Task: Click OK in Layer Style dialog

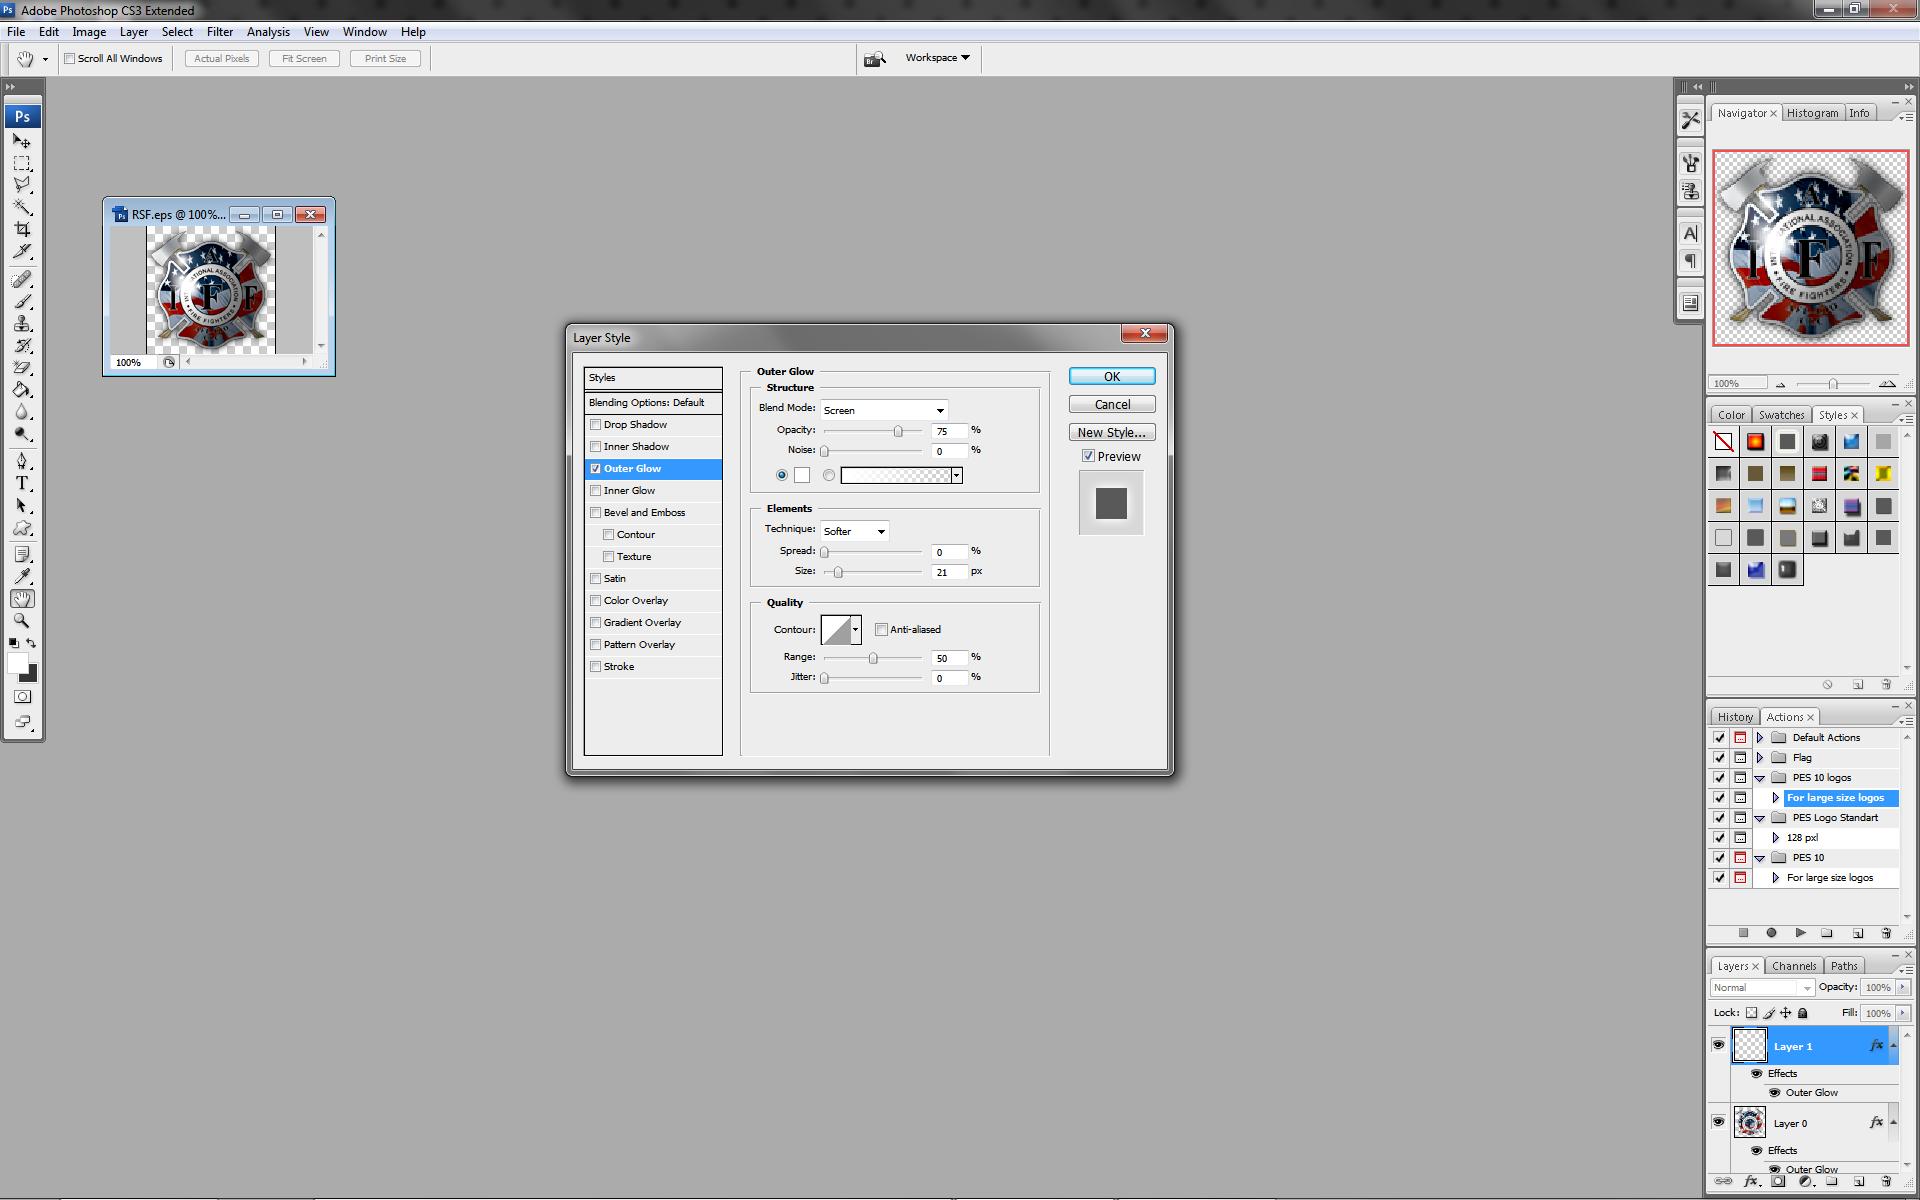Action: point(1112,376)
